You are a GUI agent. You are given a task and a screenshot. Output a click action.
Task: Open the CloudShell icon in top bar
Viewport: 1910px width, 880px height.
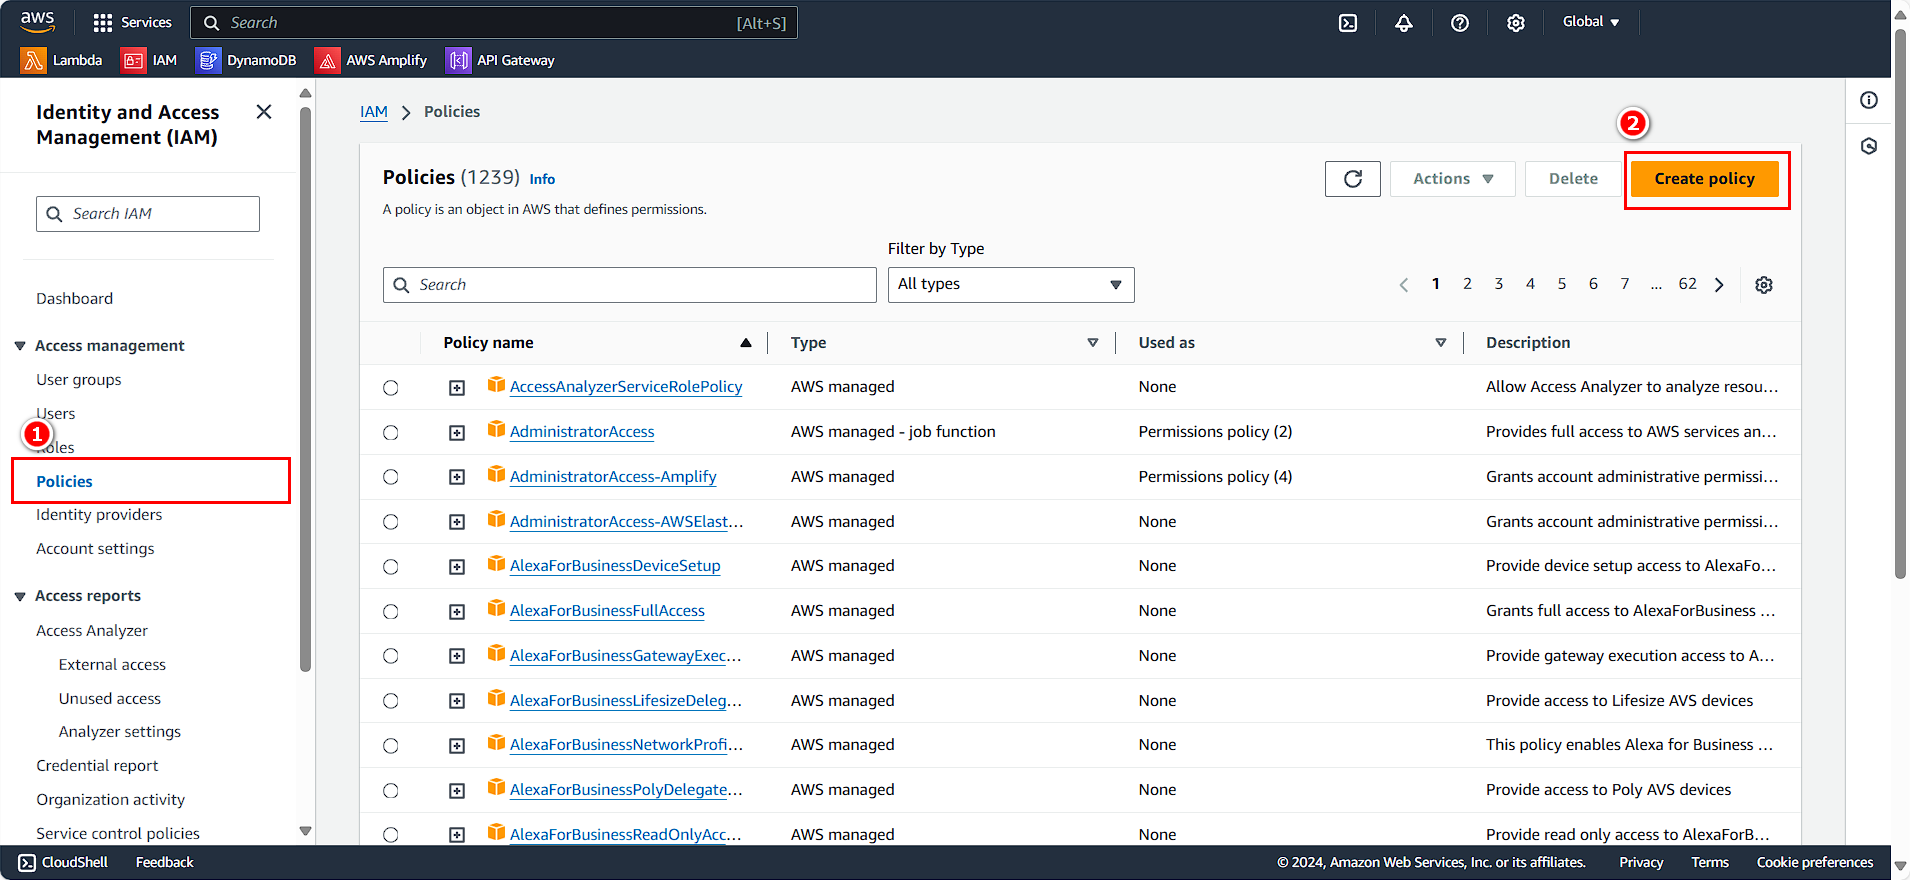click(1348, 22)
